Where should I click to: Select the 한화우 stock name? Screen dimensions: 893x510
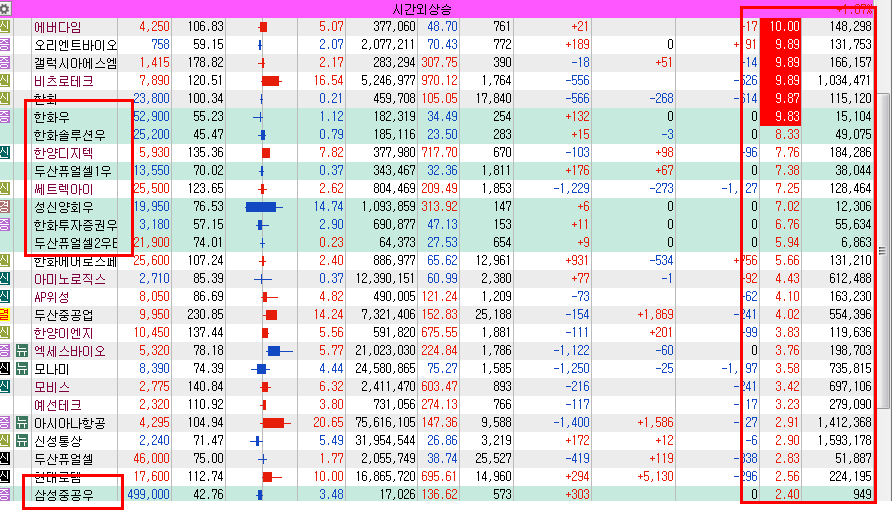tap(51, 117)
